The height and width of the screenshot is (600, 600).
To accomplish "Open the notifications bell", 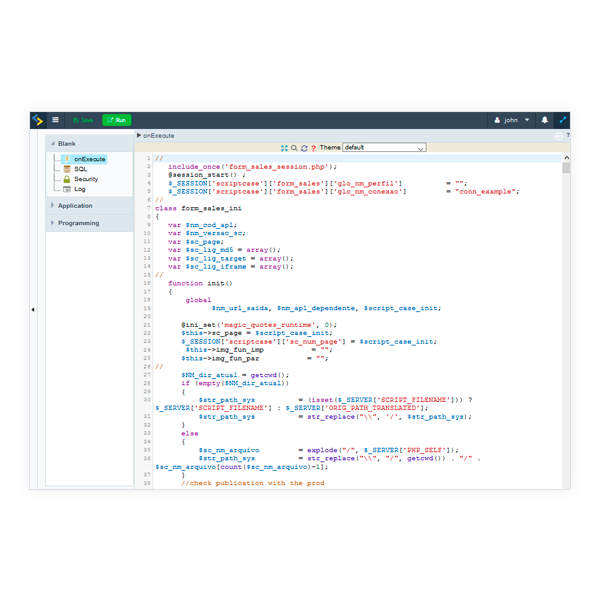I will [545, 120].
